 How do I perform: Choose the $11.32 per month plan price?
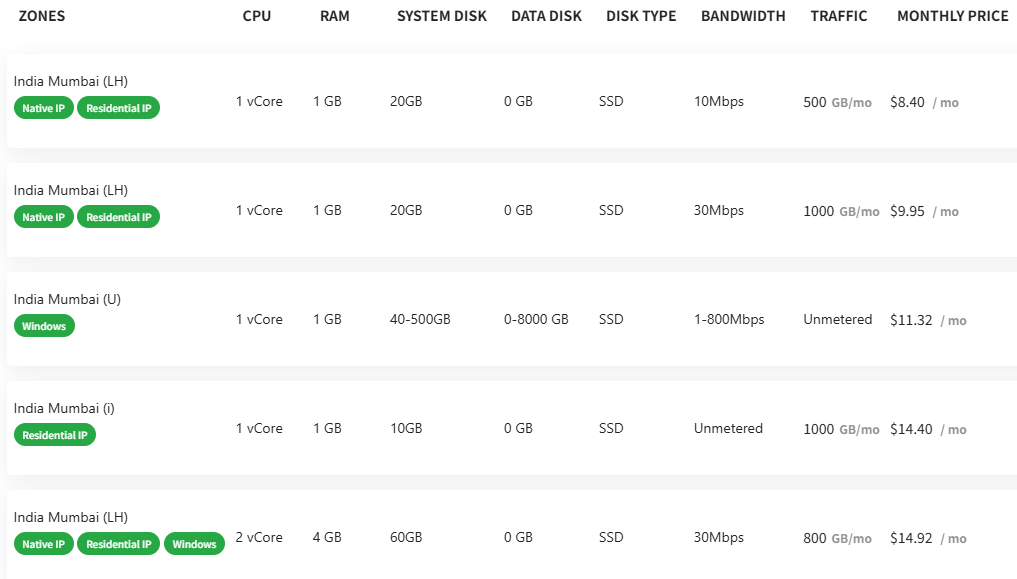point(911,320)
